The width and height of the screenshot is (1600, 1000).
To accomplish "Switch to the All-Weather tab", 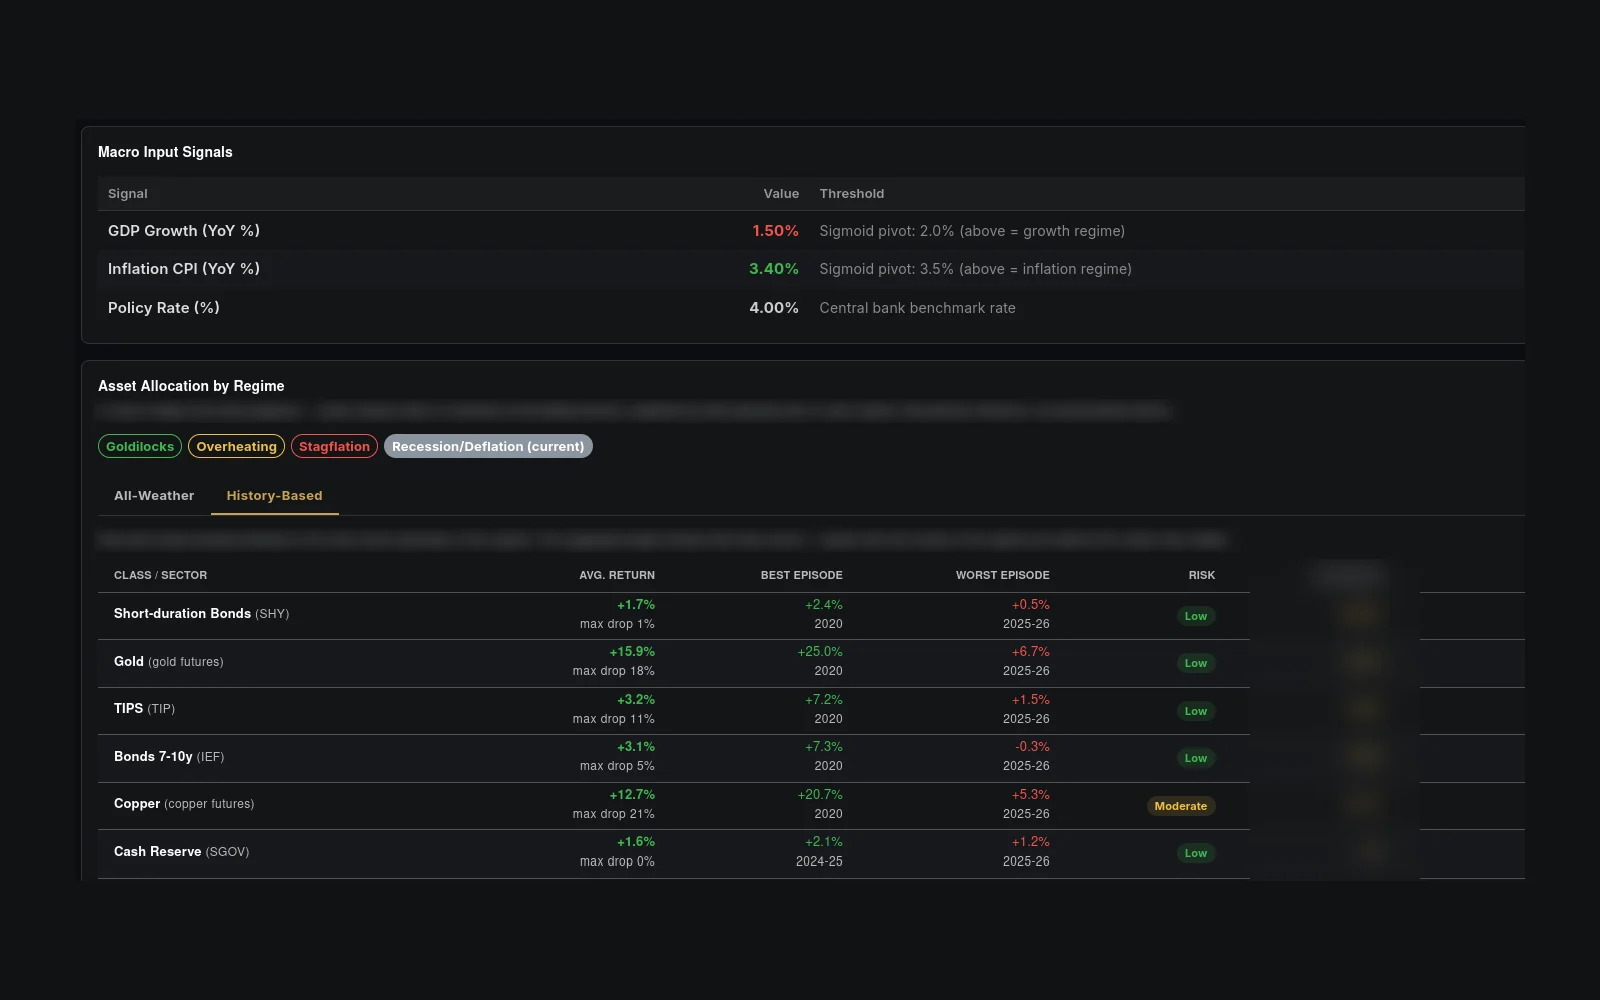I will pyautogui.click(x=154, y=496).
